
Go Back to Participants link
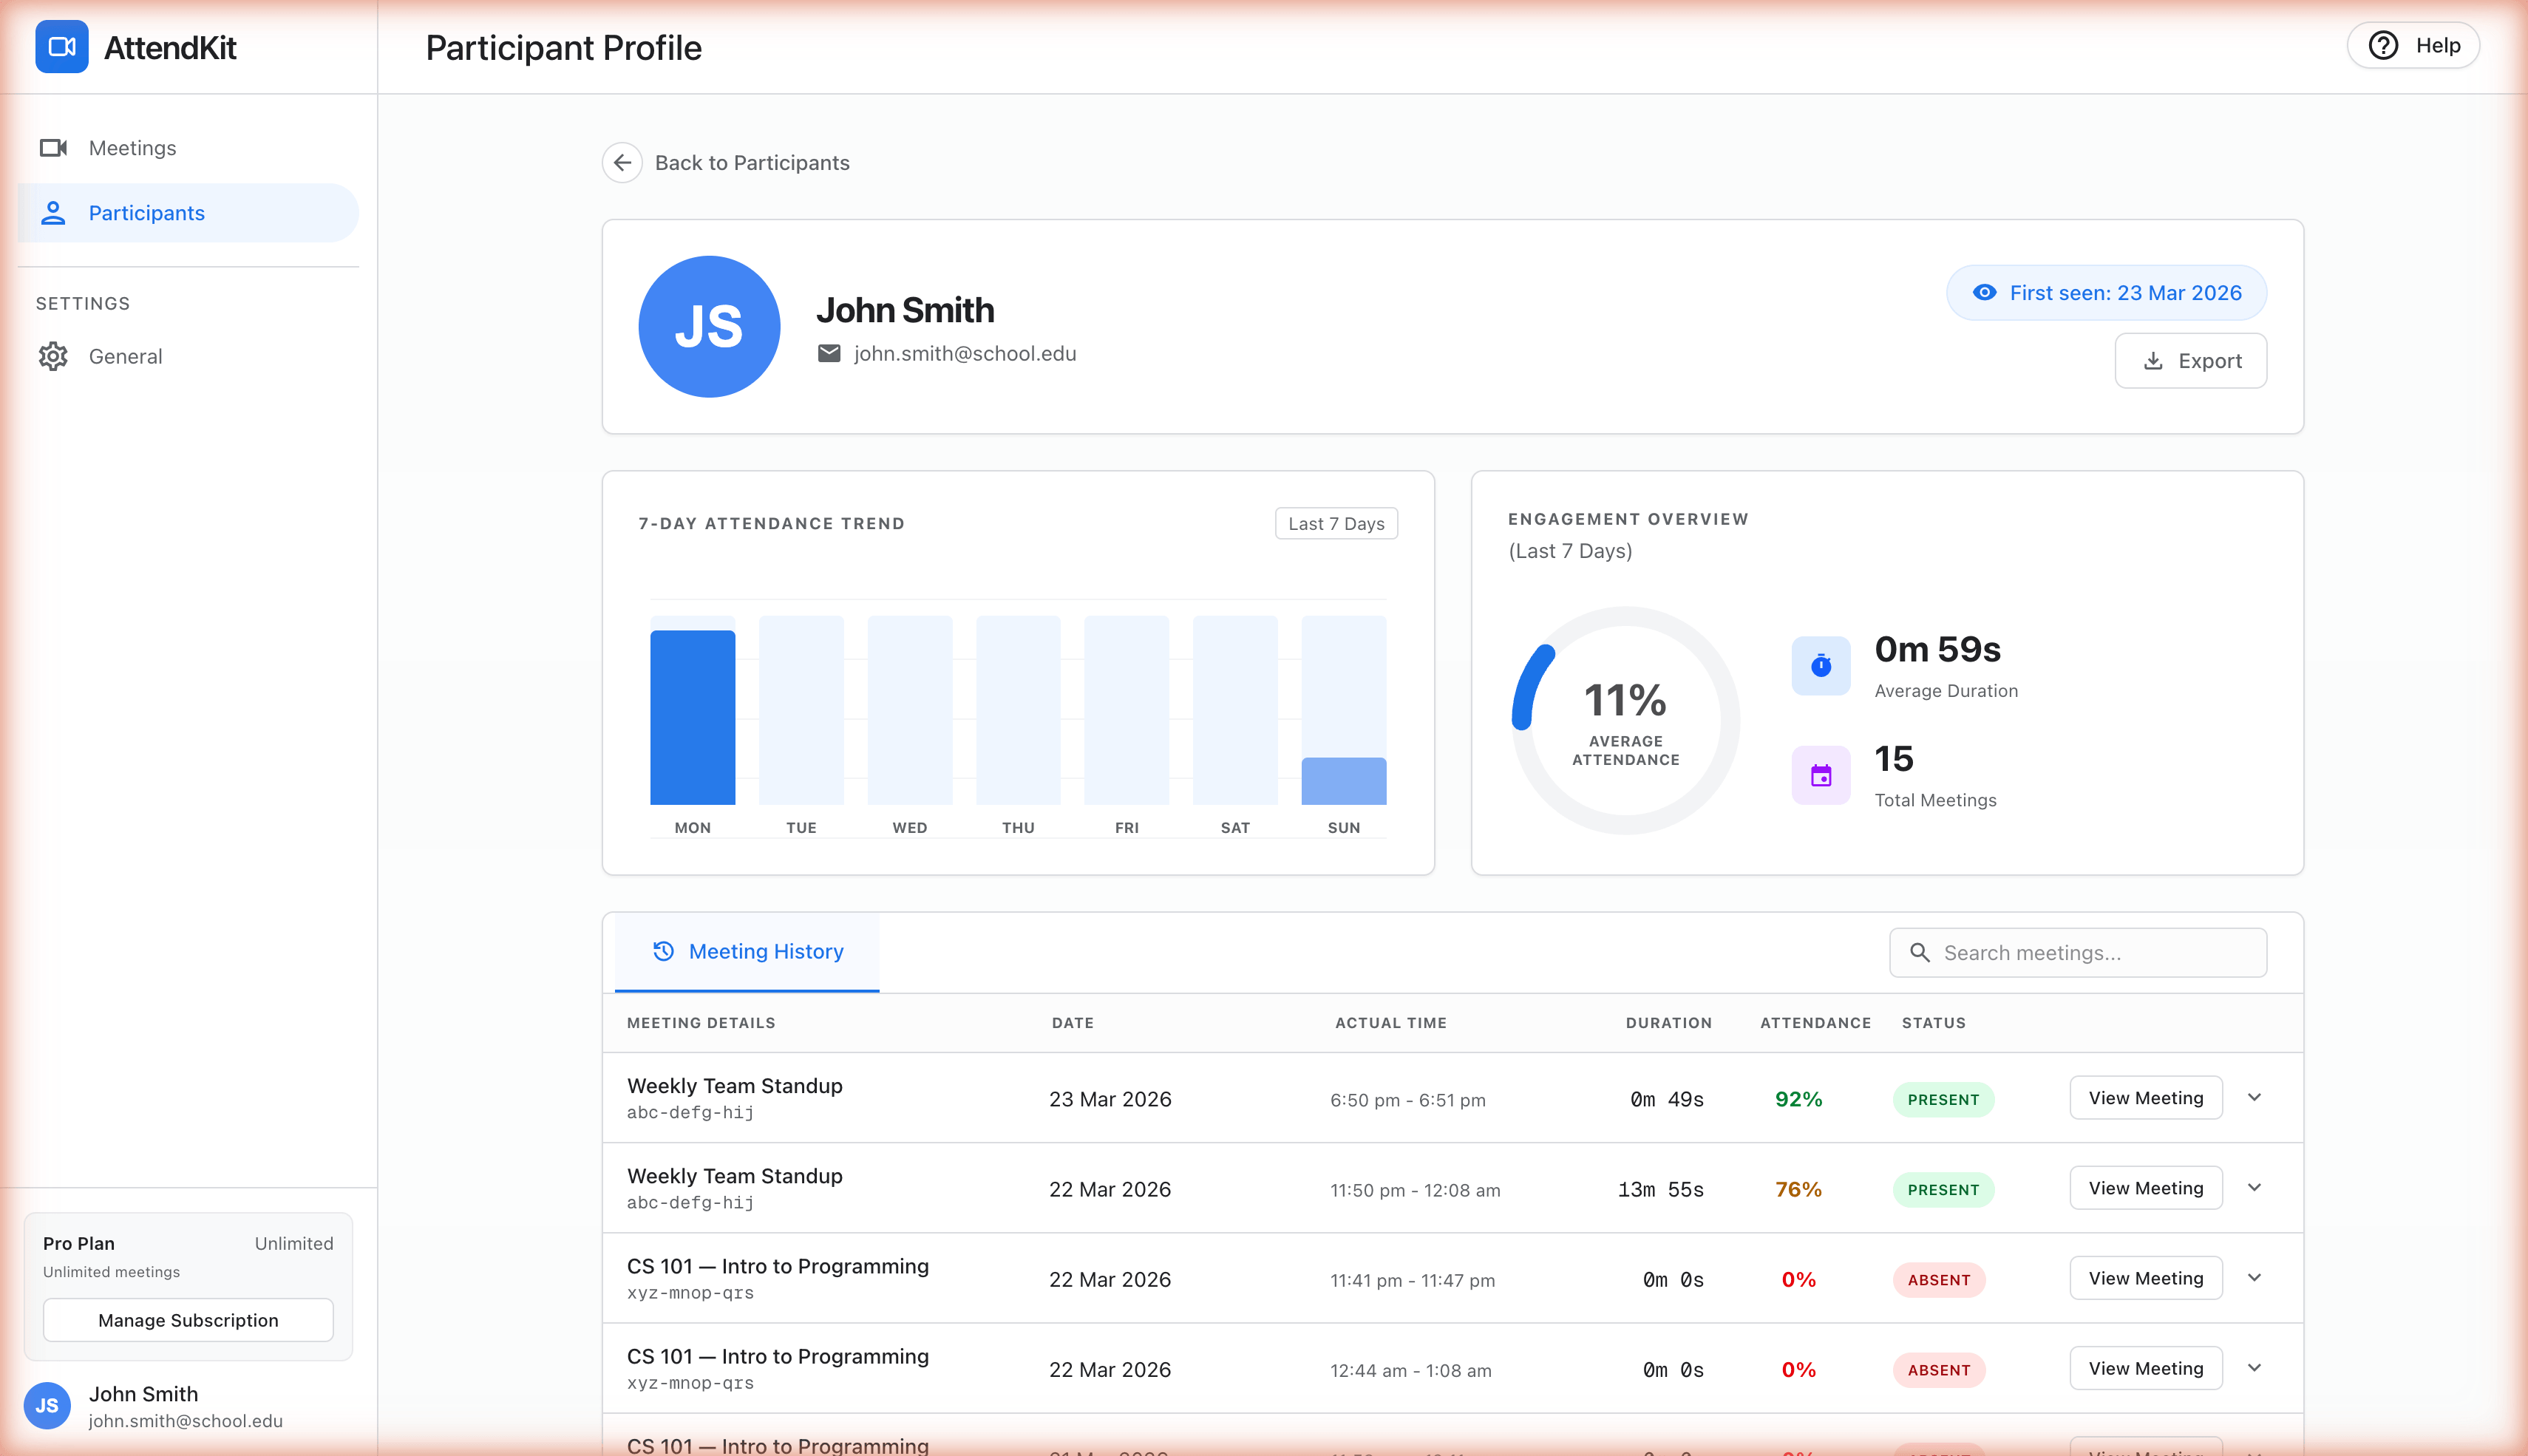click(751, 163)
